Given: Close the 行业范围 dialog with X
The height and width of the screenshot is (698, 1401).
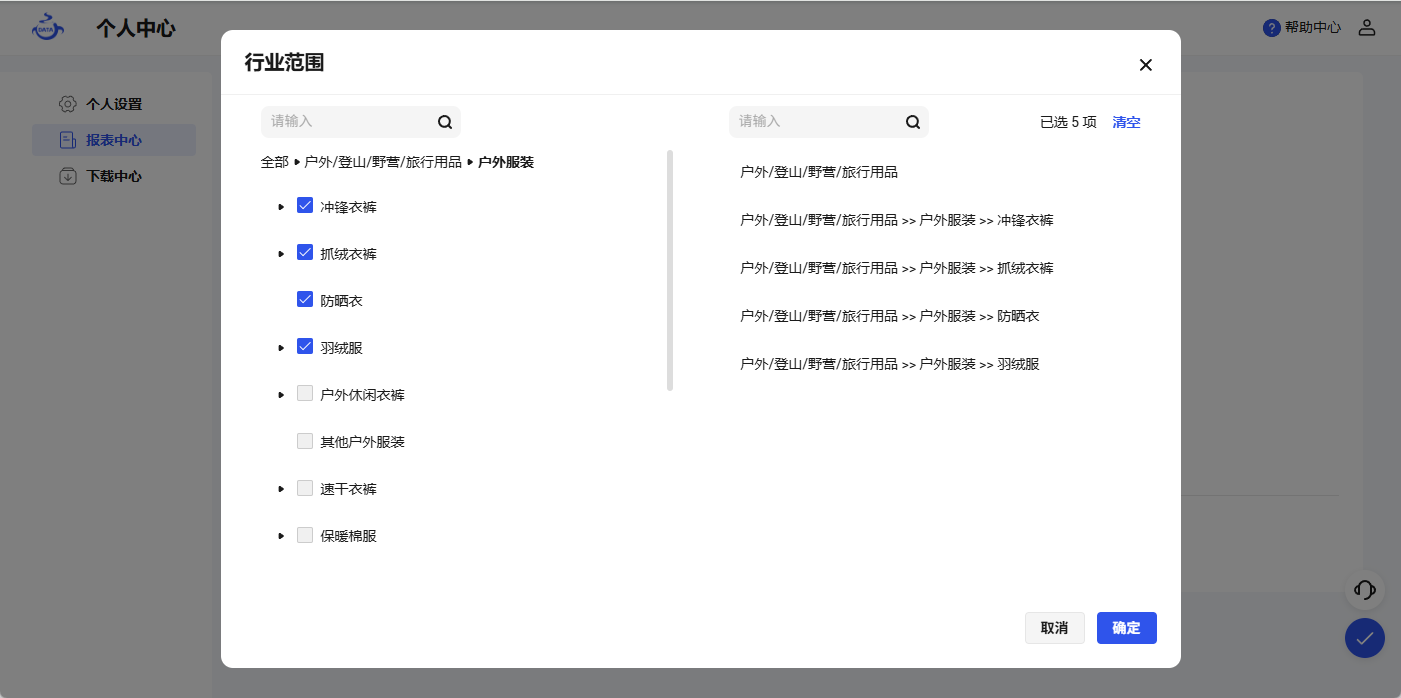Looking at the screenshot, I should [x=1146, y=65].
